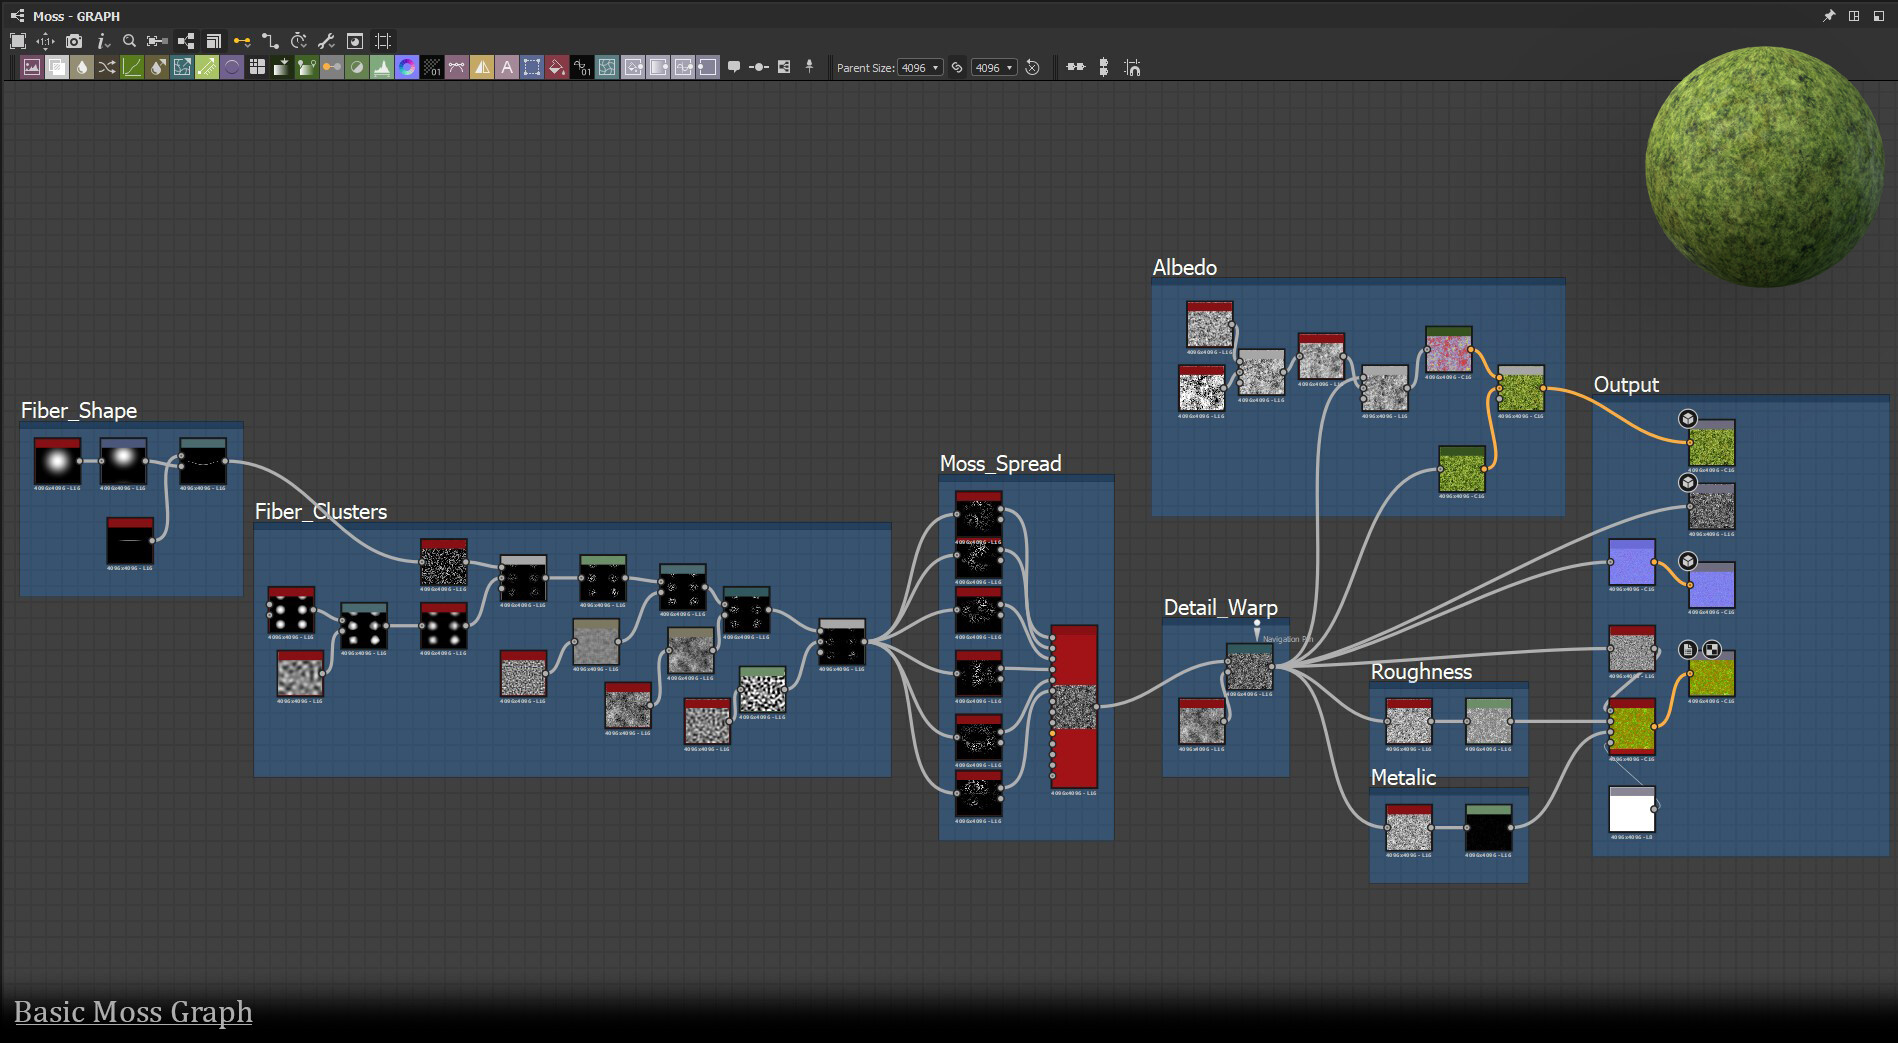Expand the link display mode dropdown
This screenshot has height=1043, width=1898.
click(x=242, y=41)
